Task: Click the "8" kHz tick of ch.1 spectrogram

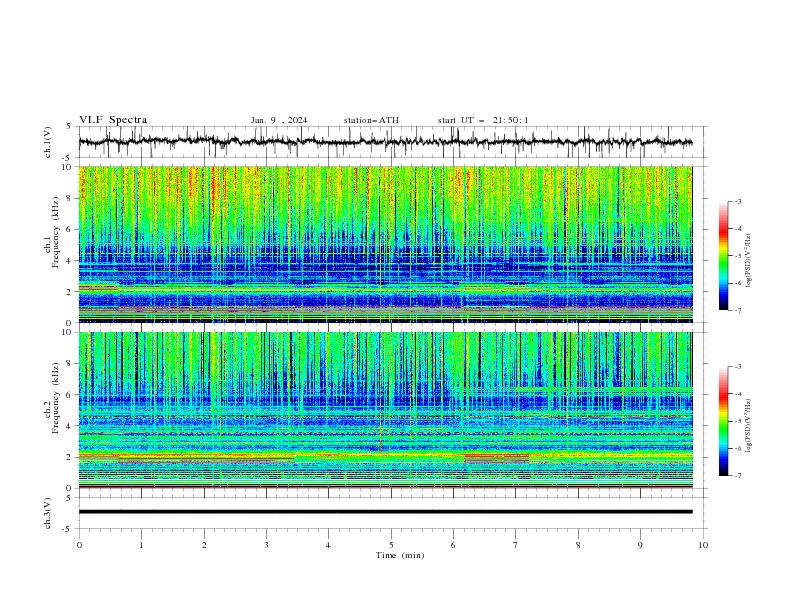Action: click(70, 198)
